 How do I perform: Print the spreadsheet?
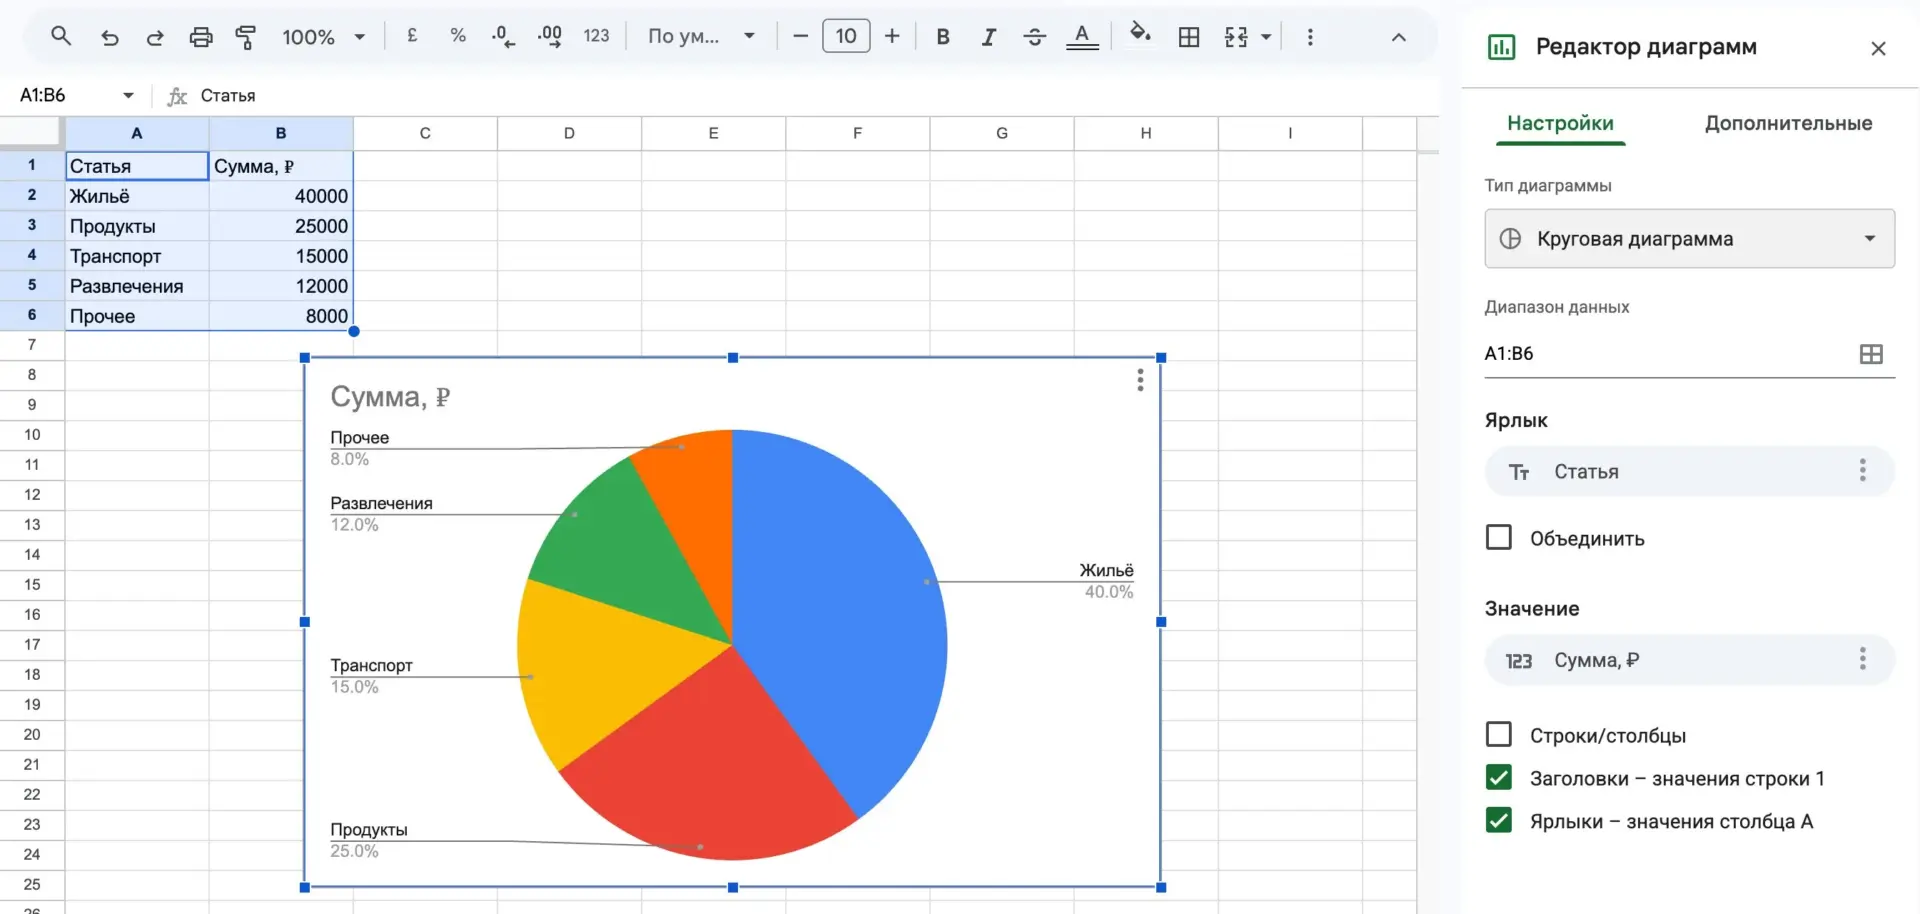point(201,37)
